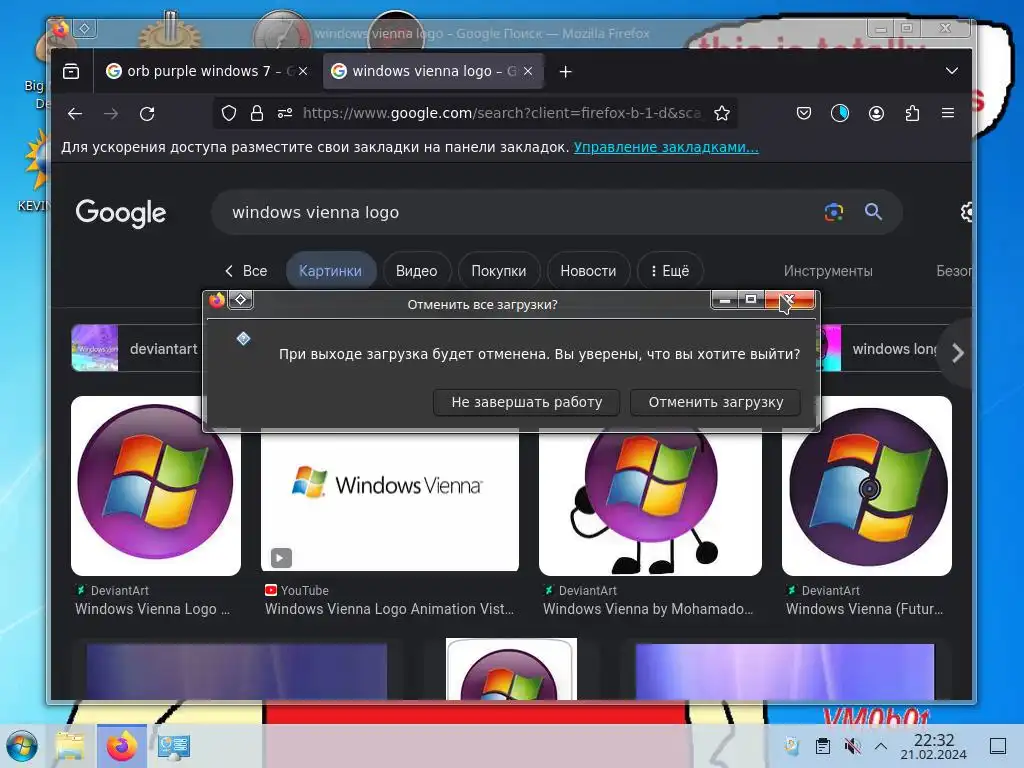Open Firefox account menu
Image resolution: width=1024 pixels, height=768 pixels.
(876, 114)
